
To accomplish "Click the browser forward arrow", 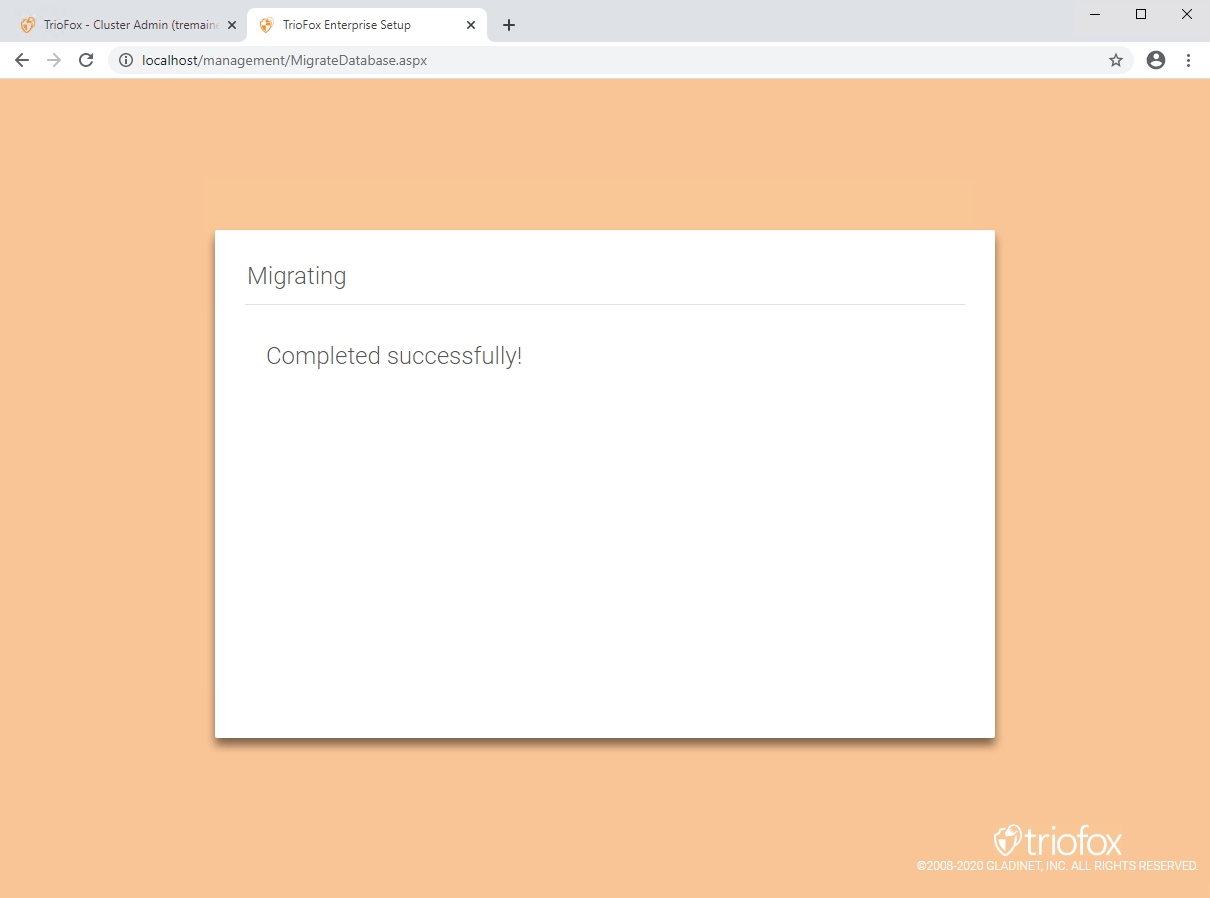I will pyautogui.click(x=54, y=60).
